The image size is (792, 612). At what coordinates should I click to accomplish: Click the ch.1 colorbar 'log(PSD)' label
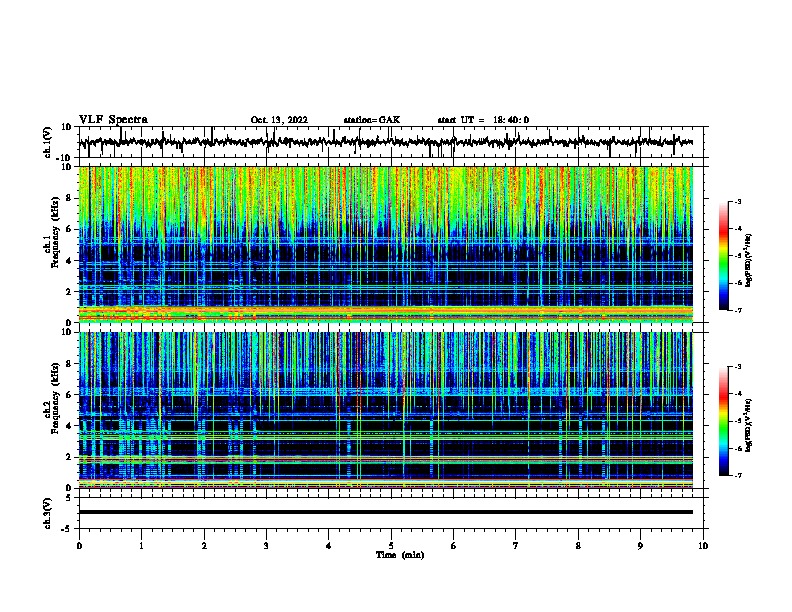pos(748,260)
